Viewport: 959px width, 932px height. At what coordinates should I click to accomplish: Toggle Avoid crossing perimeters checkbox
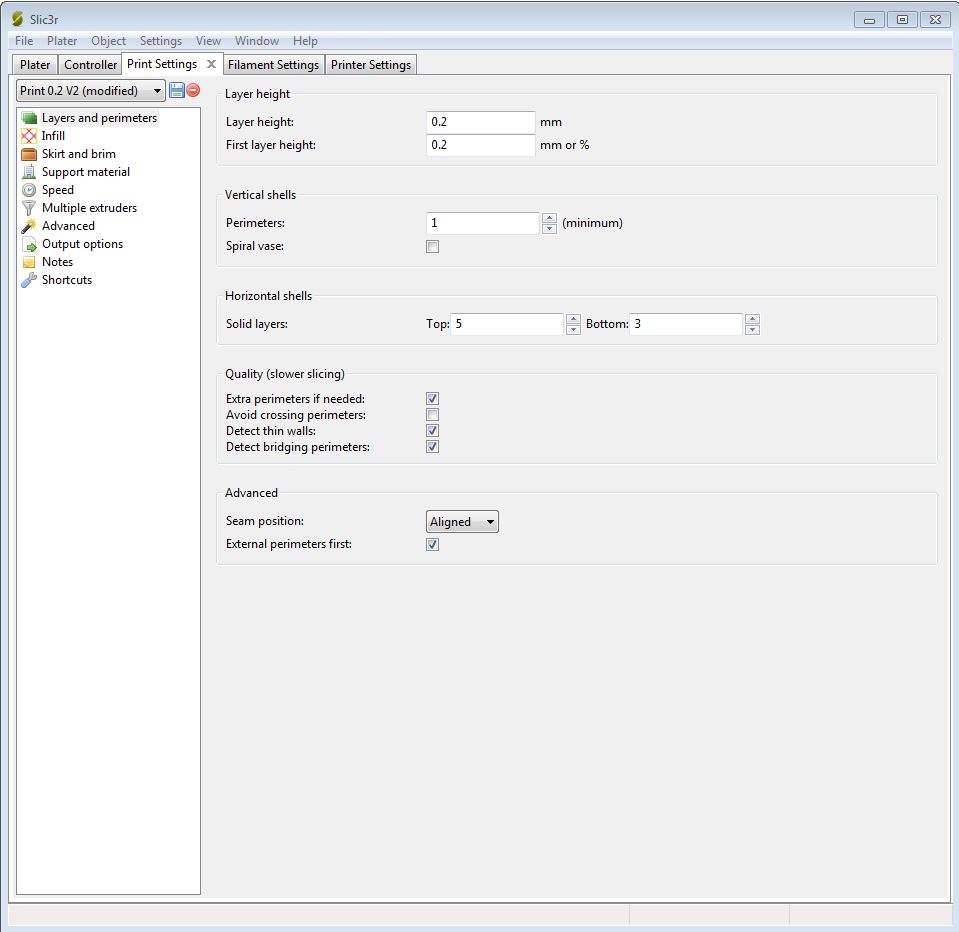point(432,415)
